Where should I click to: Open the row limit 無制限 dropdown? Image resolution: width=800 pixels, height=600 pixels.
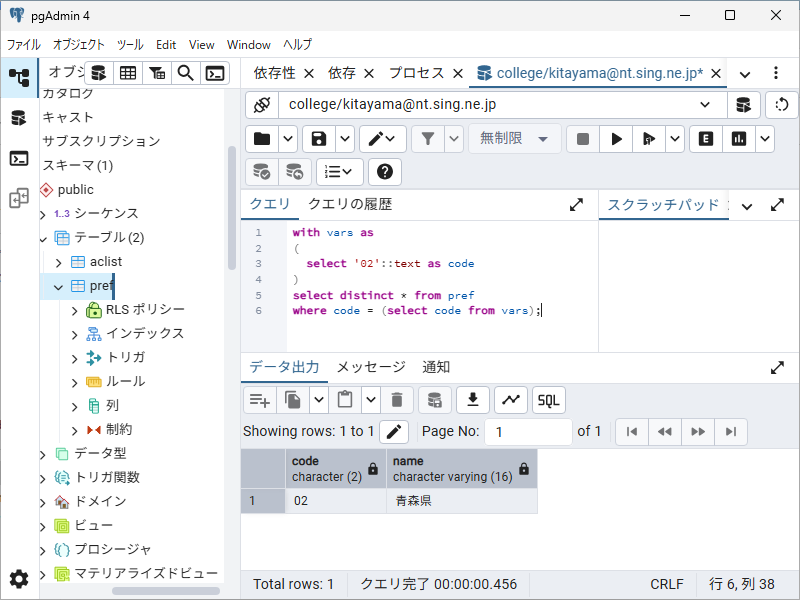coord(514,139)
